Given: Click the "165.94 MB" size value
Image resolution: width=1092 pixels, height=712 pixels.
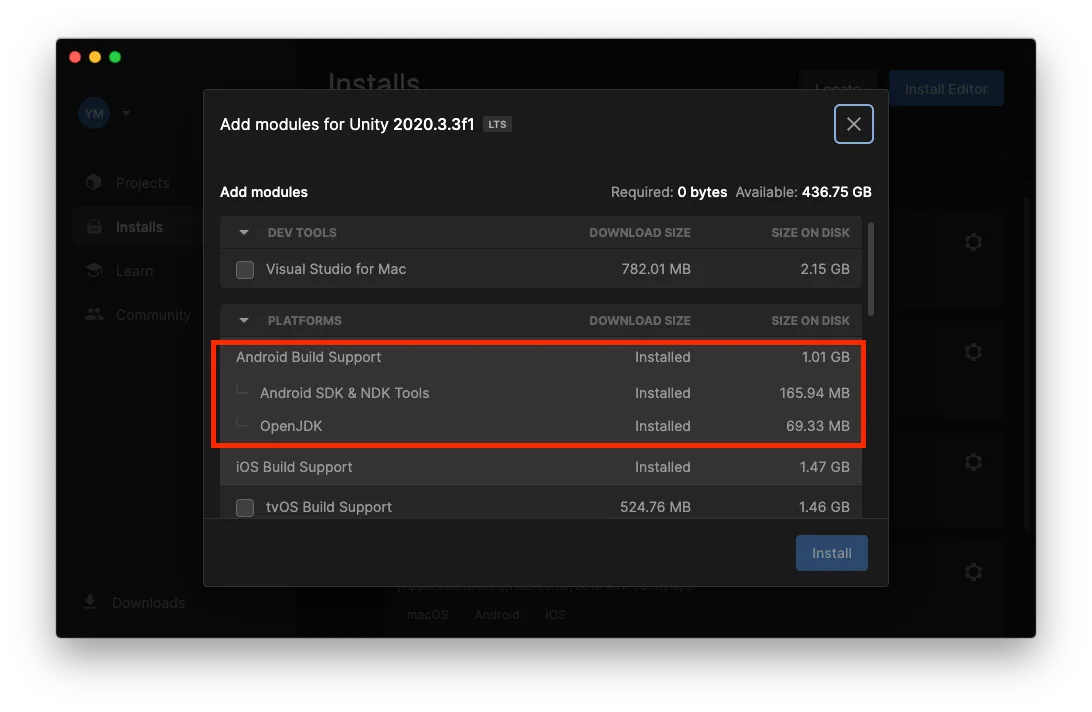Looking at the screenshot, I should (814, 393).
